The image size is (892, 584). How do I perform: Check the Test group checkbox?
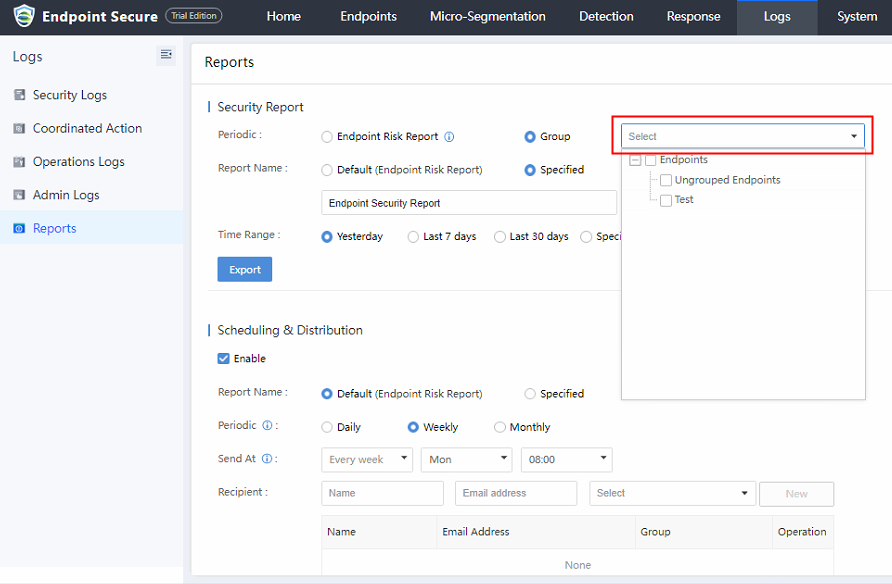(x=666, y=200)
